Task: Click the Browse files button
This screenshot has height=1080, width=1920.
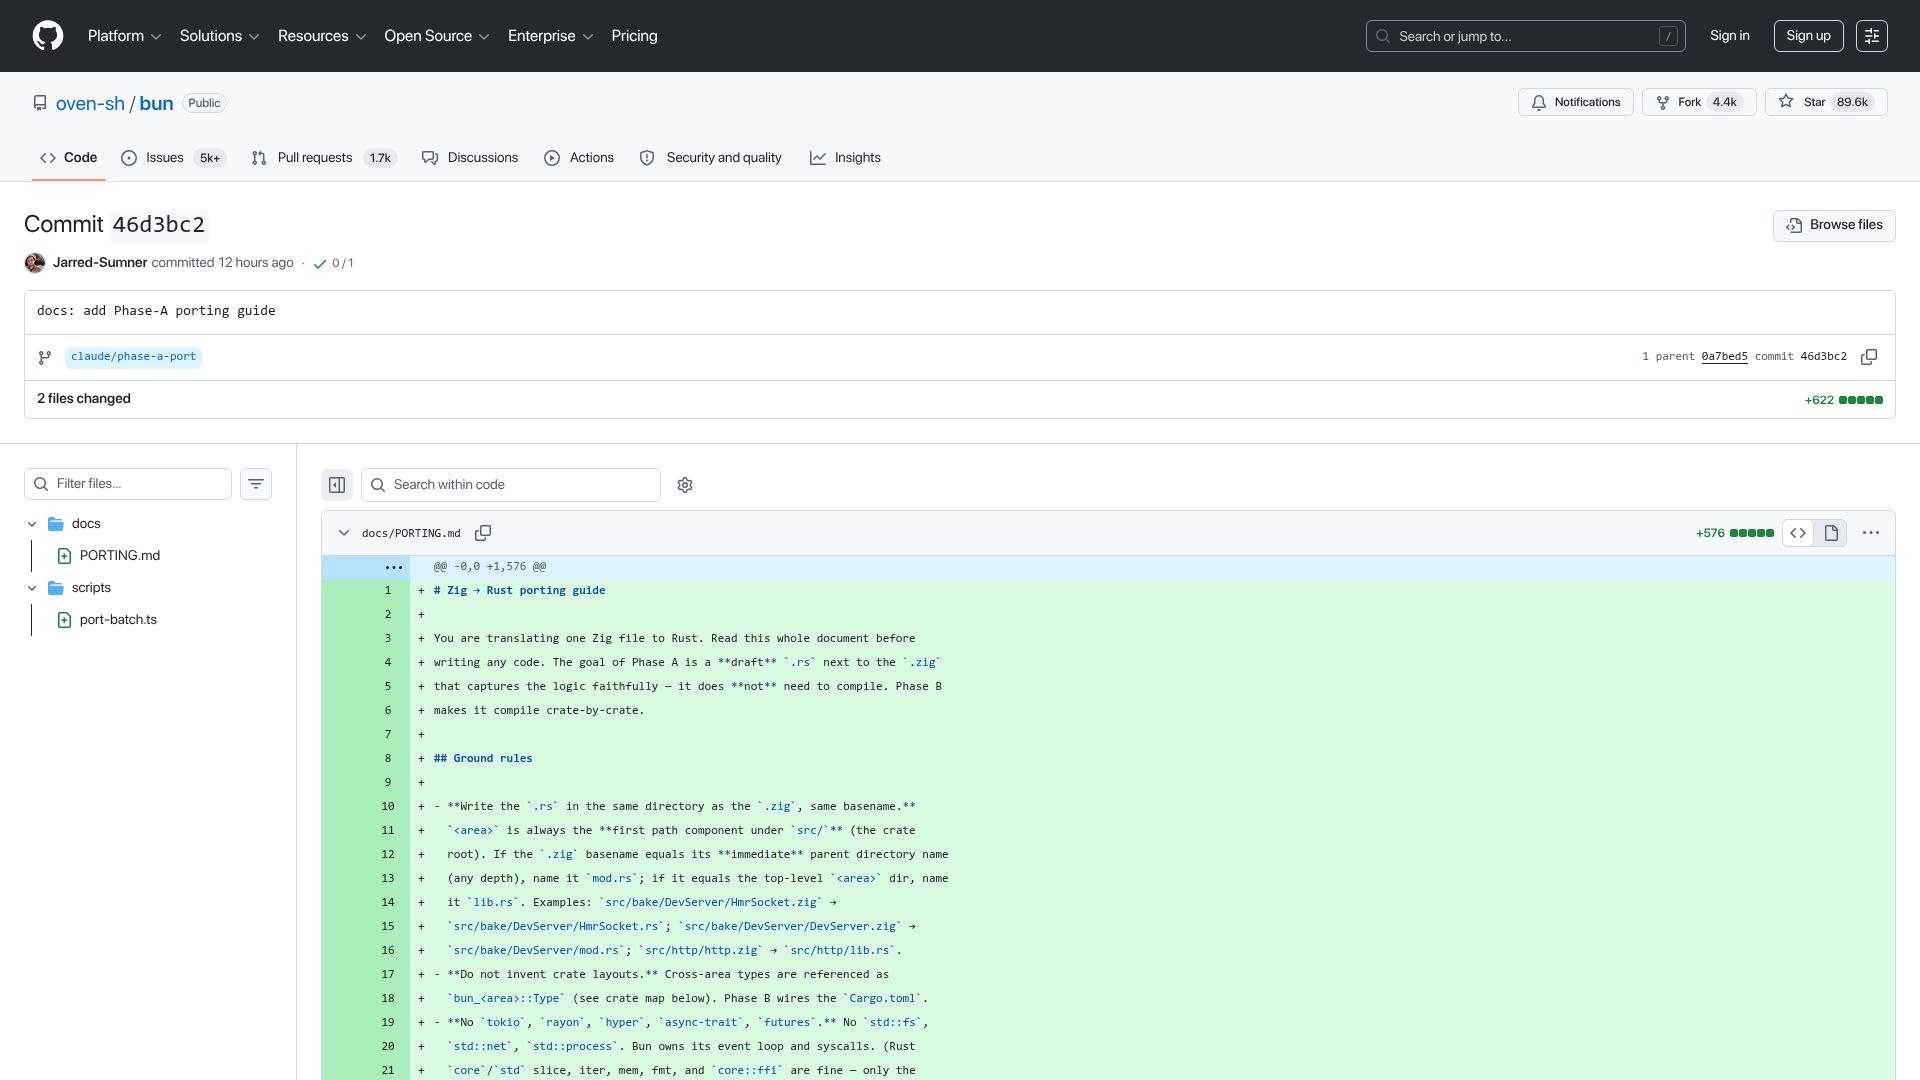Action: (x=1834, y=225)
